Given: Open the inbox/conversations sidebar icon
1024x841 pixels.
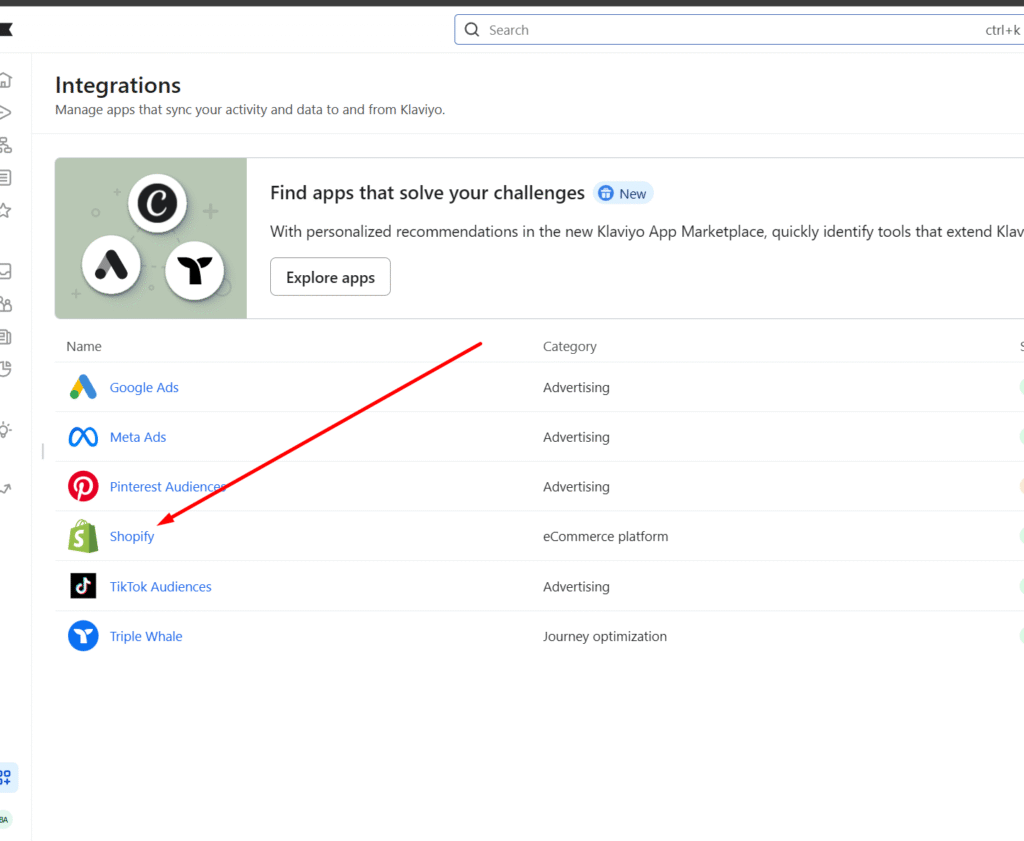Looking at the screenshot, I should click(8, 270).
